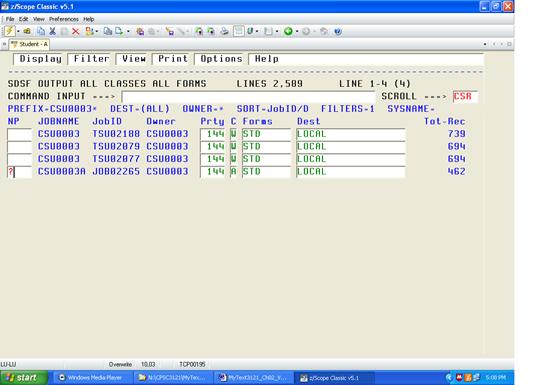The width and height of the screenshot is (538, 385).
Task: Open the File menu
Action: click(x=10, y=19)
